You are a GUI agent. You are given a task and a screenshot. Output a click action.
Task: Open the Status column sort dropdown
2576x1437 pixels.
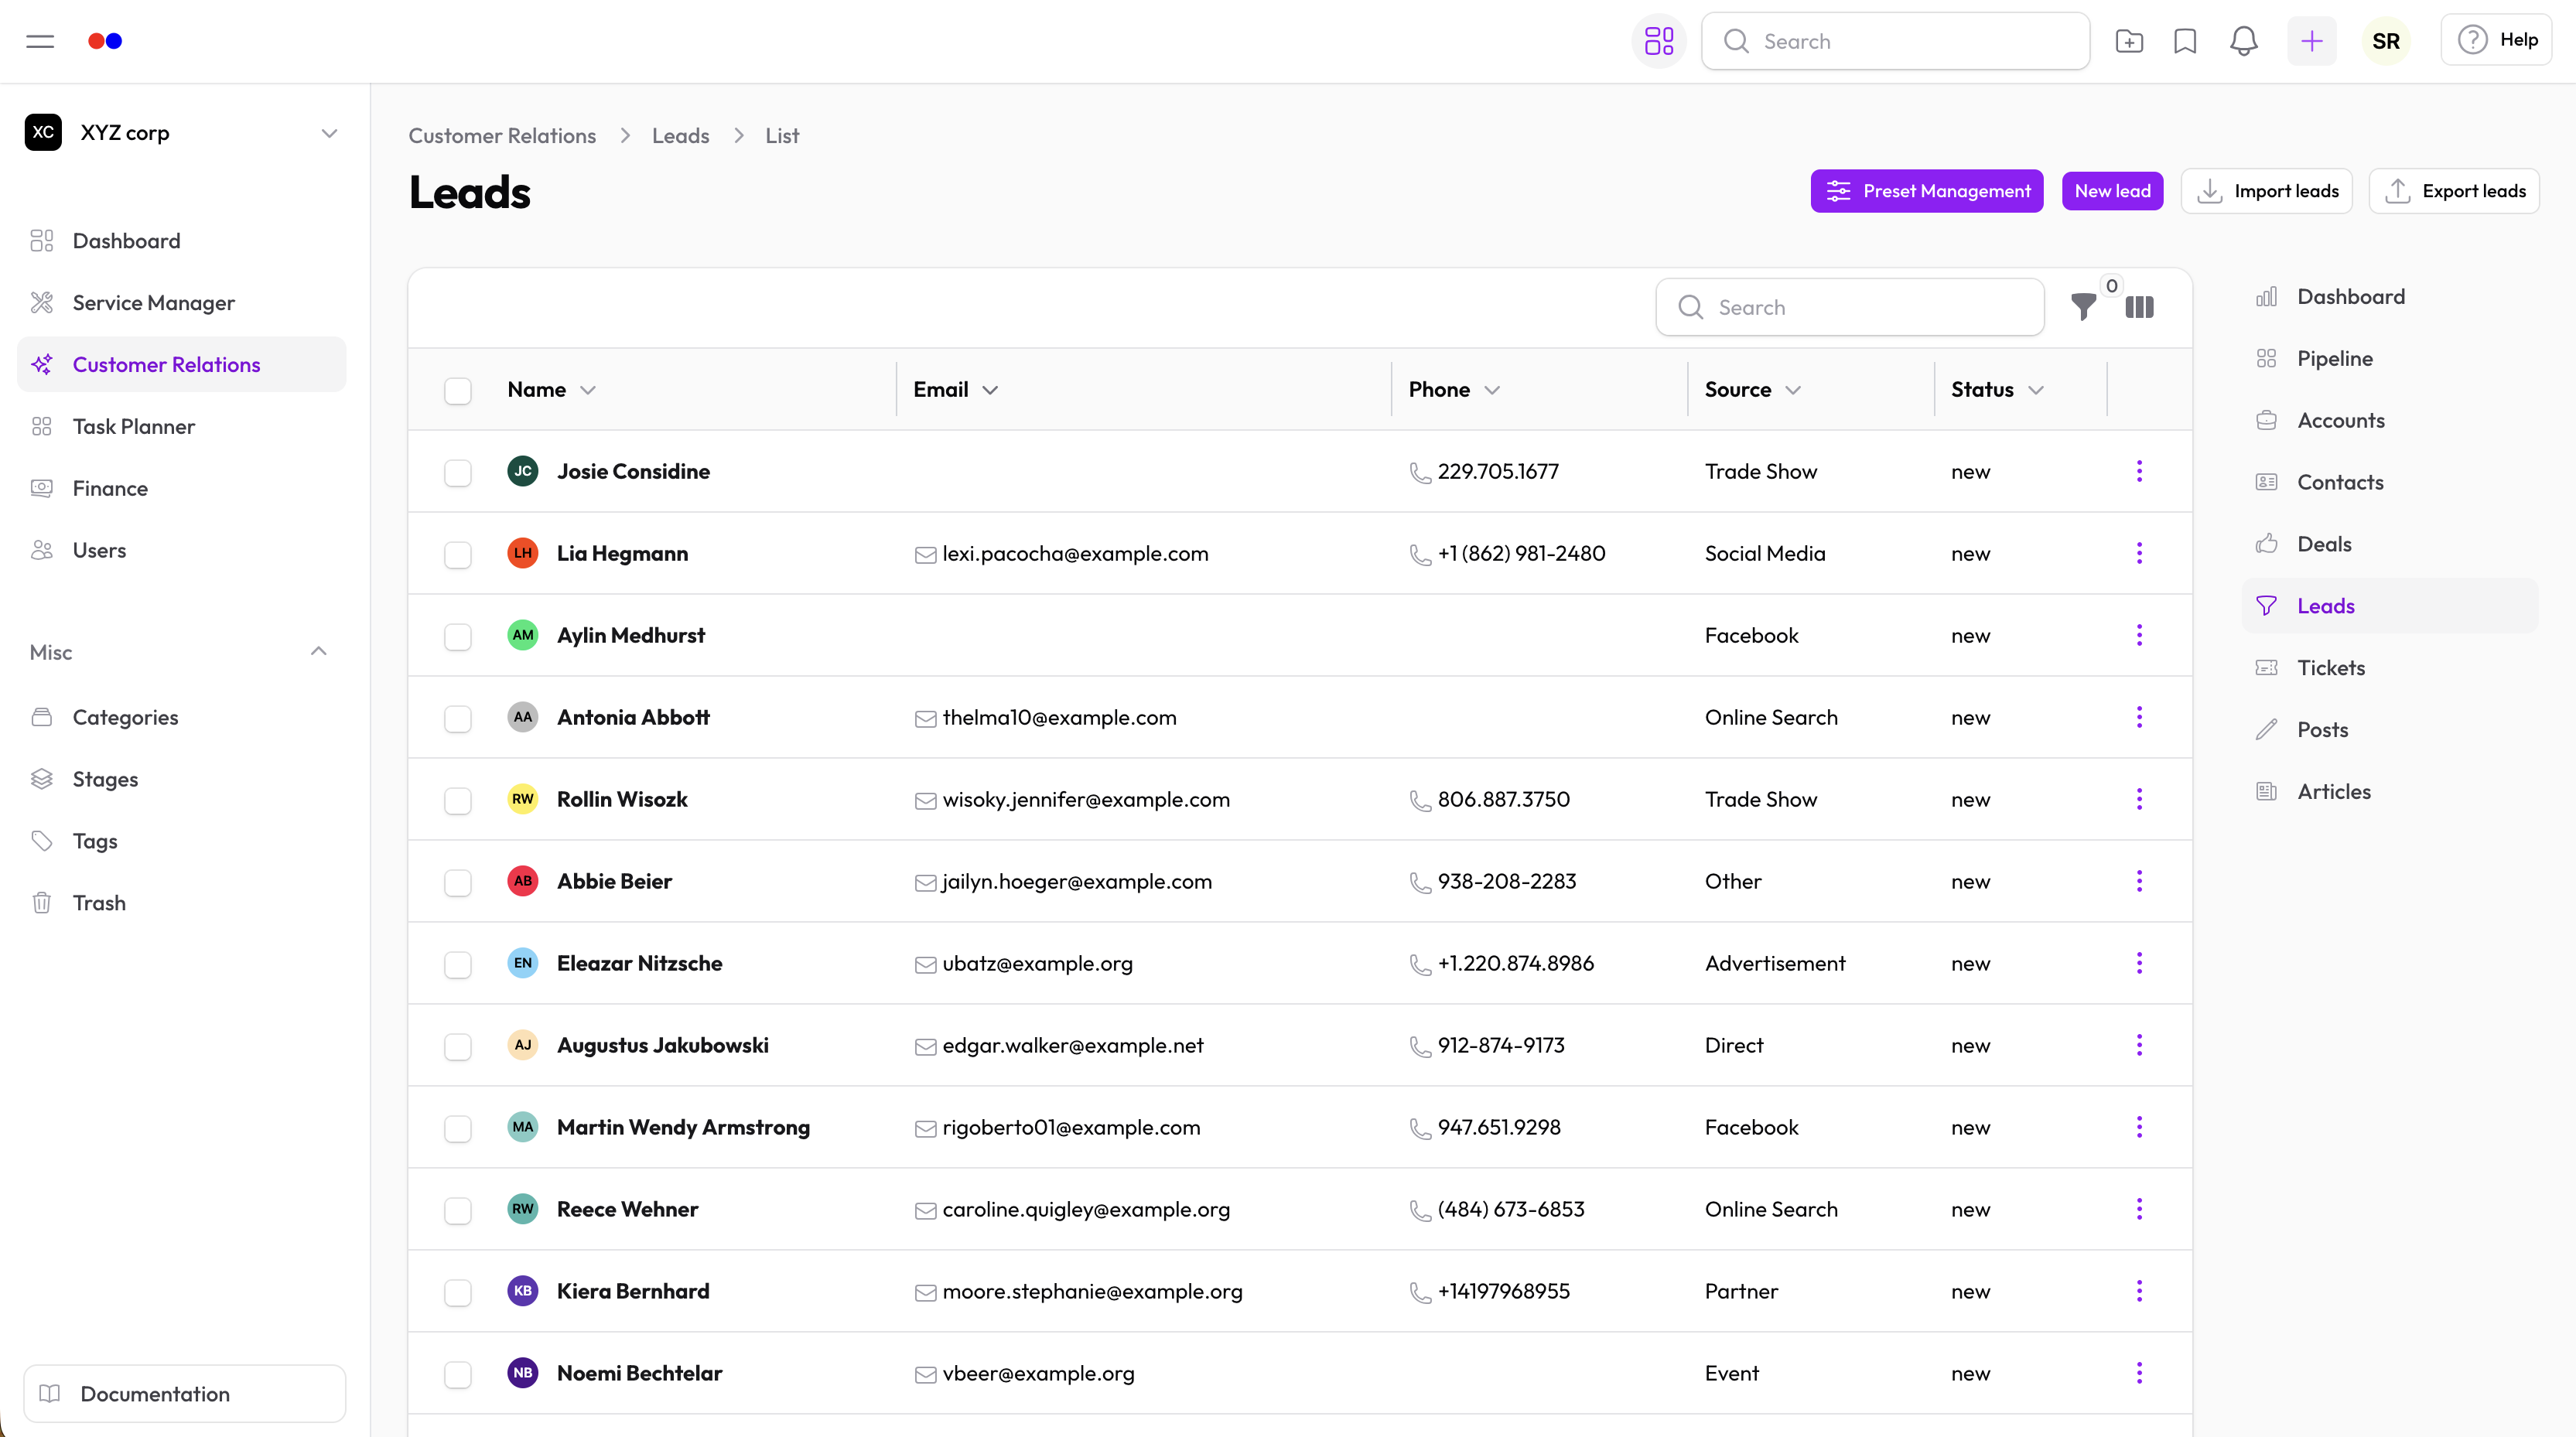[2036, 390]
